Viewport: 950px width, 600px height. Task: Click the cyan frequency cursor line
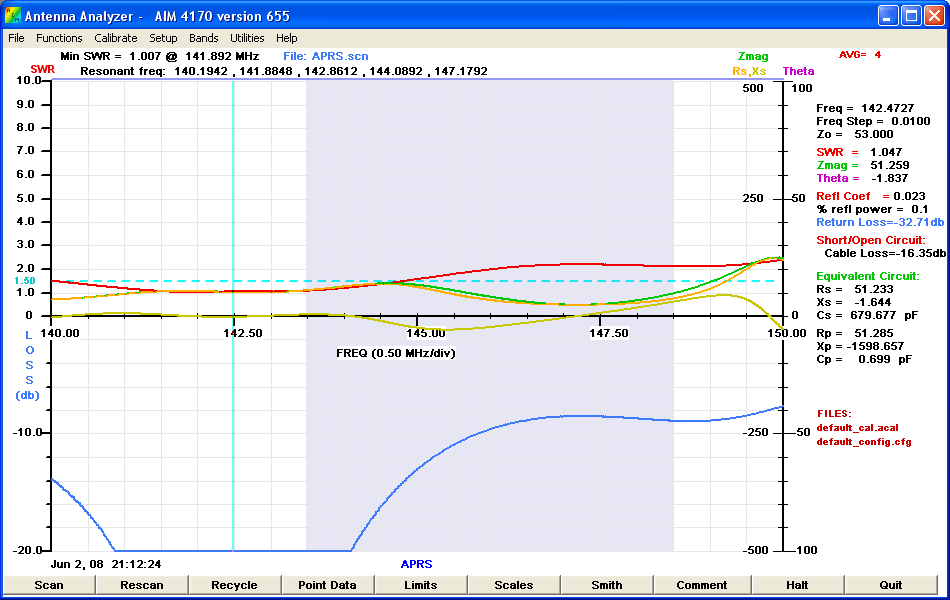pos(233,315)
